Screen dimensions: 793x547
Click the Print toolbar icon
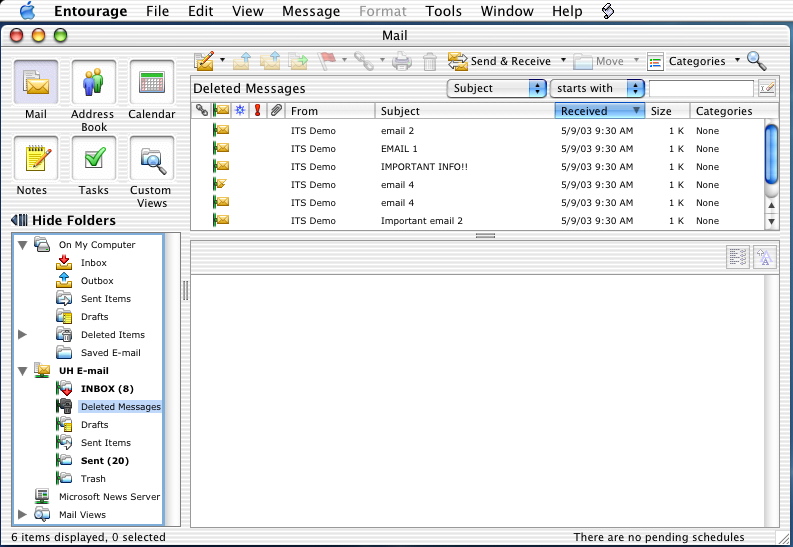pyautogui.click(x=402, y=61)
